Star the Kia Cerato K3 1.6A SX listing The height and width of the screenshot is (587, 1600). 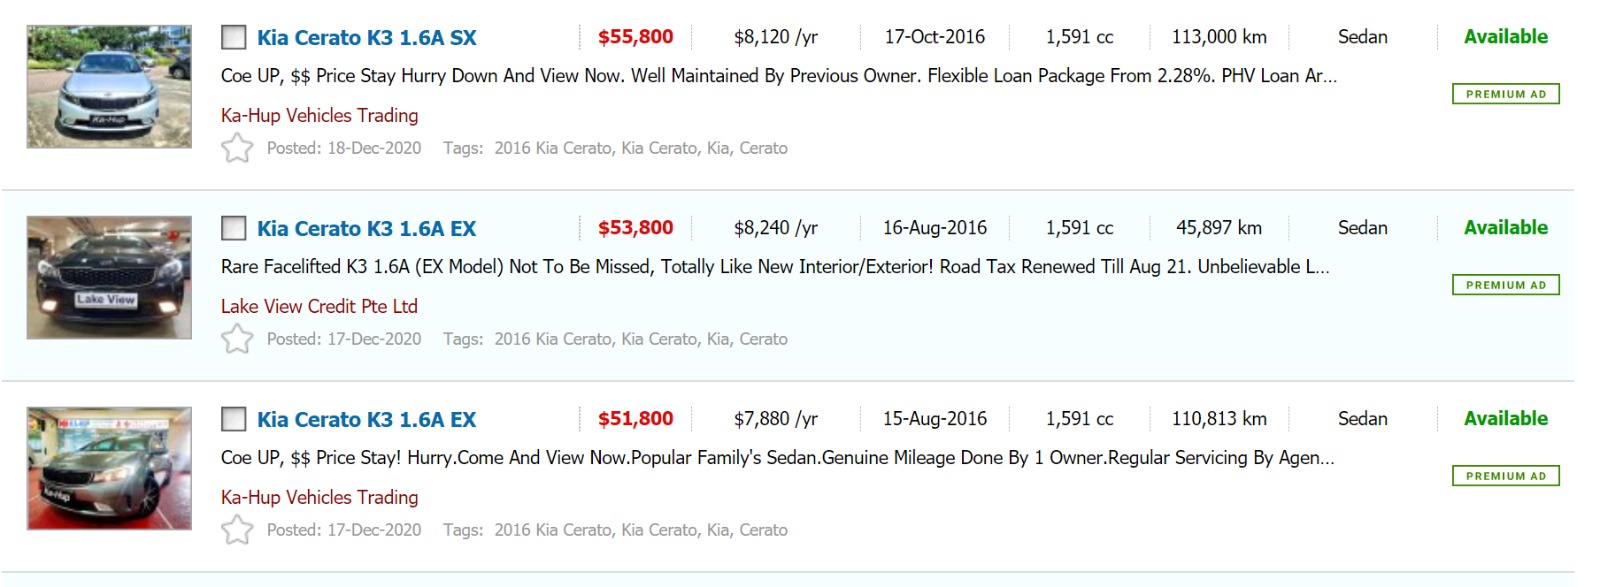(237, 148)
